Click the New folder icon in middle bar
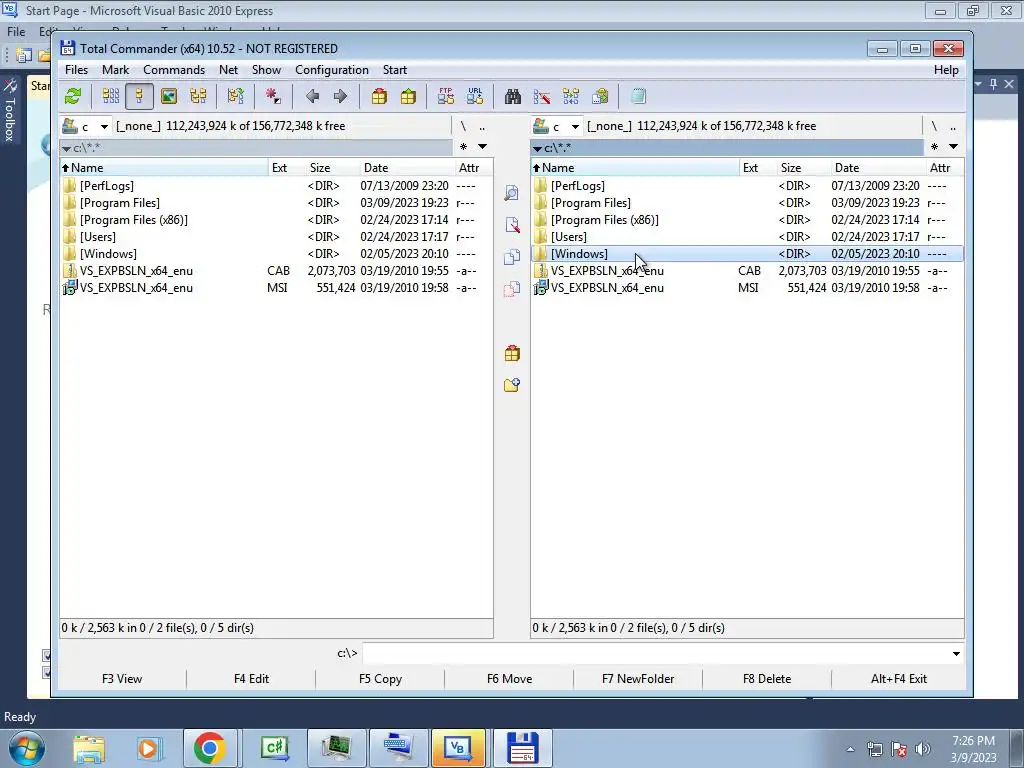1024x768 pixels. click(x=512, y=385)
